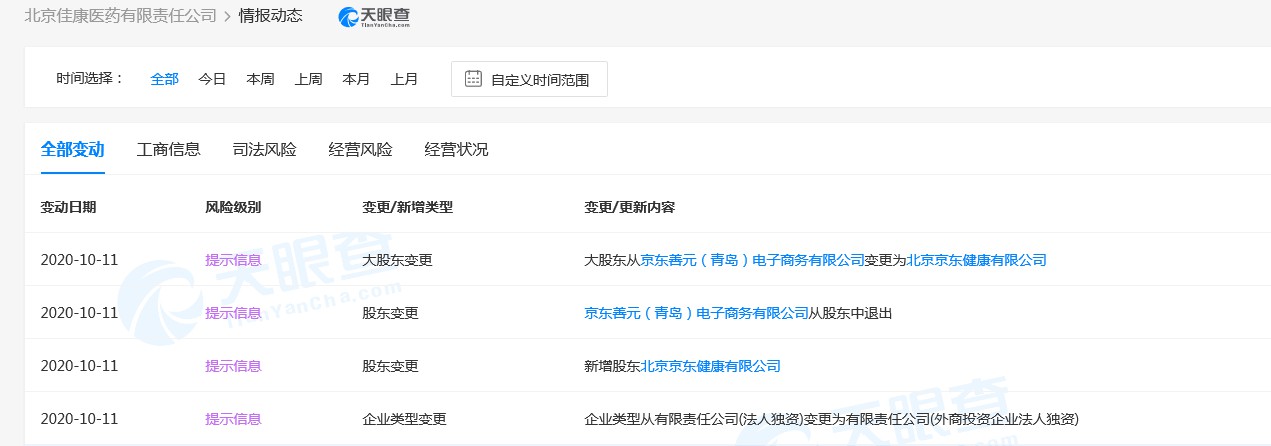
Task: Click 变更/新增类型 column header
Action: coord(407,207)
